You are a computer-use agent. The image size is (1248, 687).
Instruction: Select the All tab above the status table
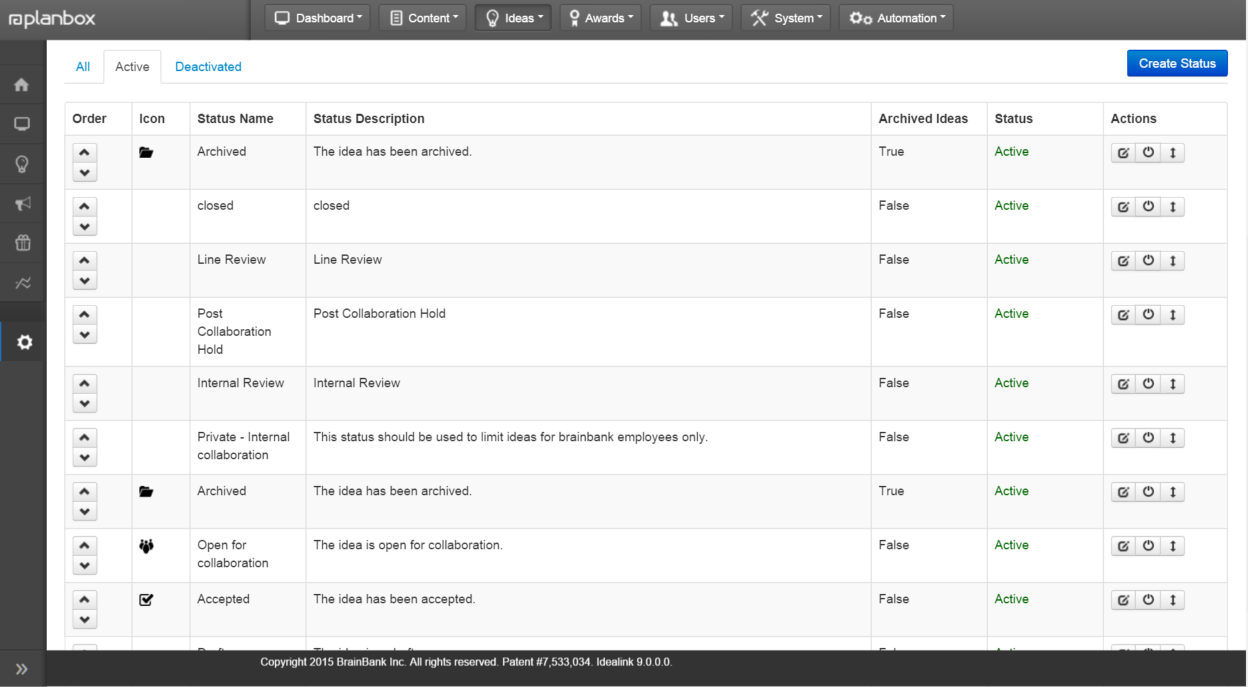click(83, 66)
